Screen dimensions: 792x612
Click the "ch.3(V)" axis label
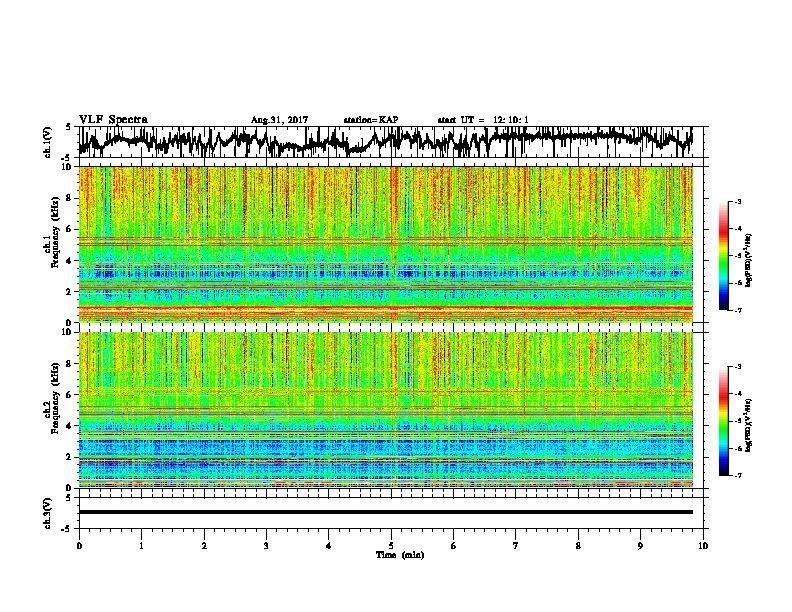tap(48, 513)
